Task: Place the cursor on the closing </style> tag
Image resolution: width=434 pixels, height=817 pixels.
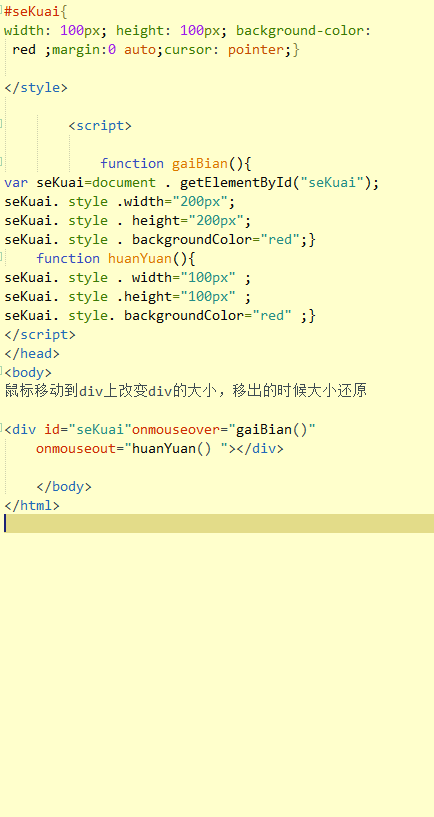Action: click(36, 88)
